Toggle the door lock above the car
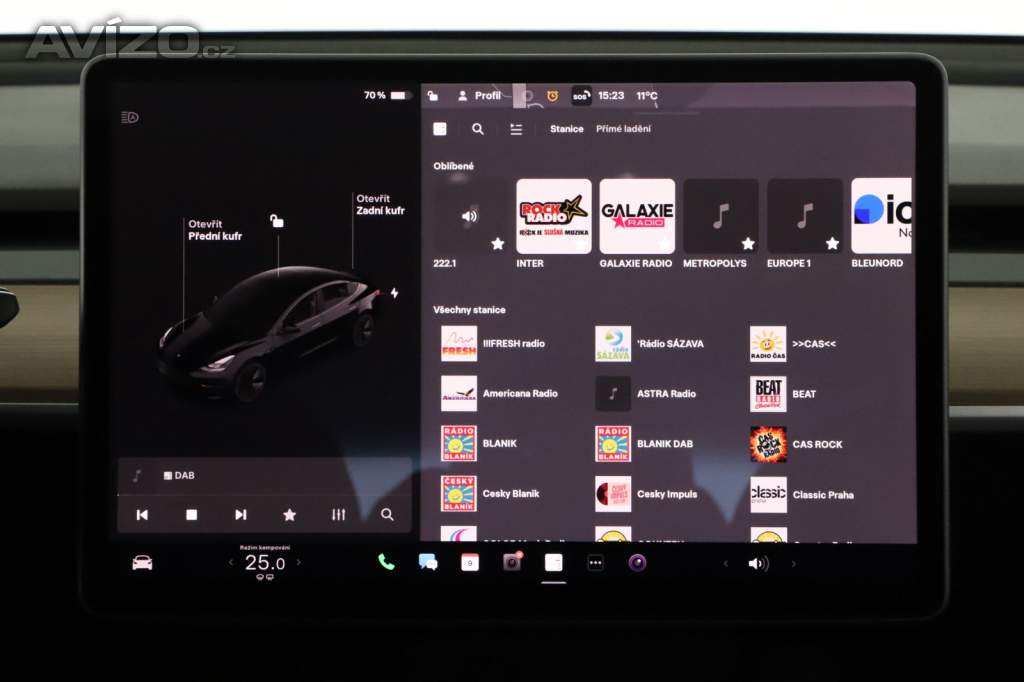 coord(277,221)
